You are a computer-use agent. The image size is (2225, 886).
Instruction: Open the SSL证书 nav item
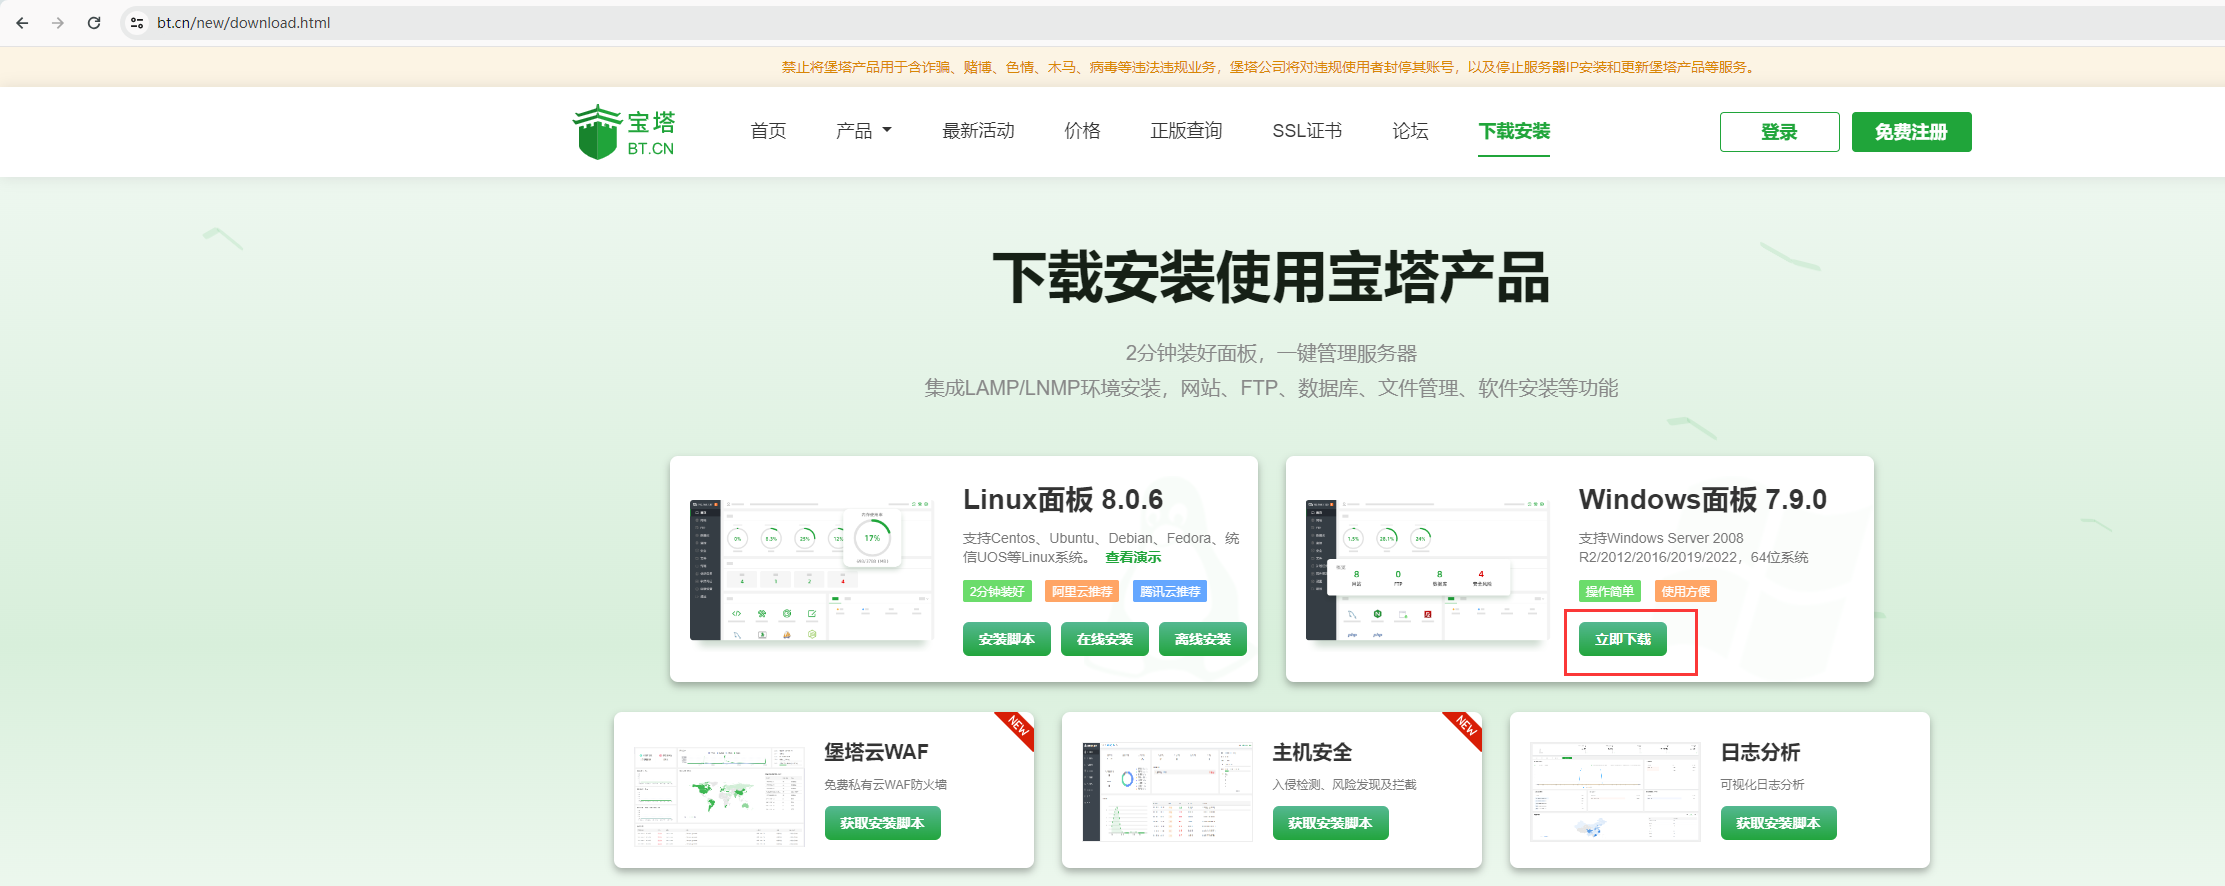click(x=1307, y=131)
